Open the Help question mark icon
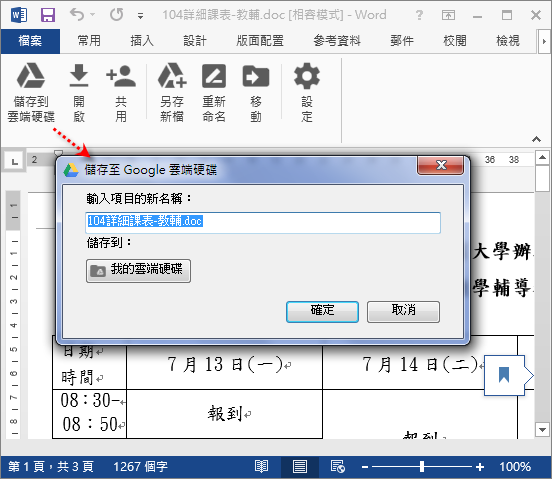This screenshot has width=552, height=479. tap(419, 15)
